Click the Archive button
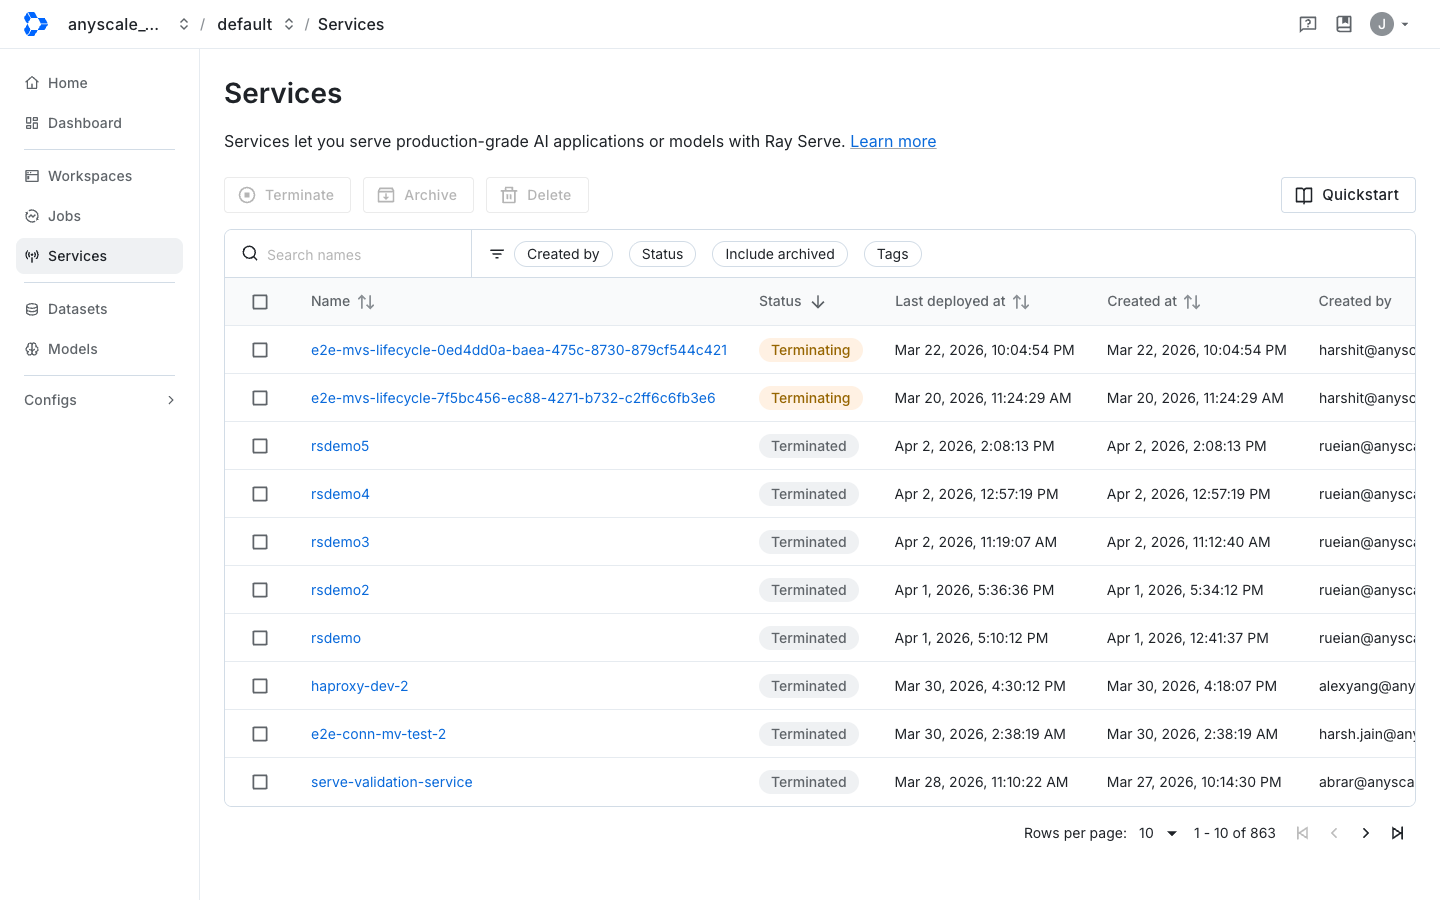The height and width of the screenshot is (900, 1440). click(418, 195)
